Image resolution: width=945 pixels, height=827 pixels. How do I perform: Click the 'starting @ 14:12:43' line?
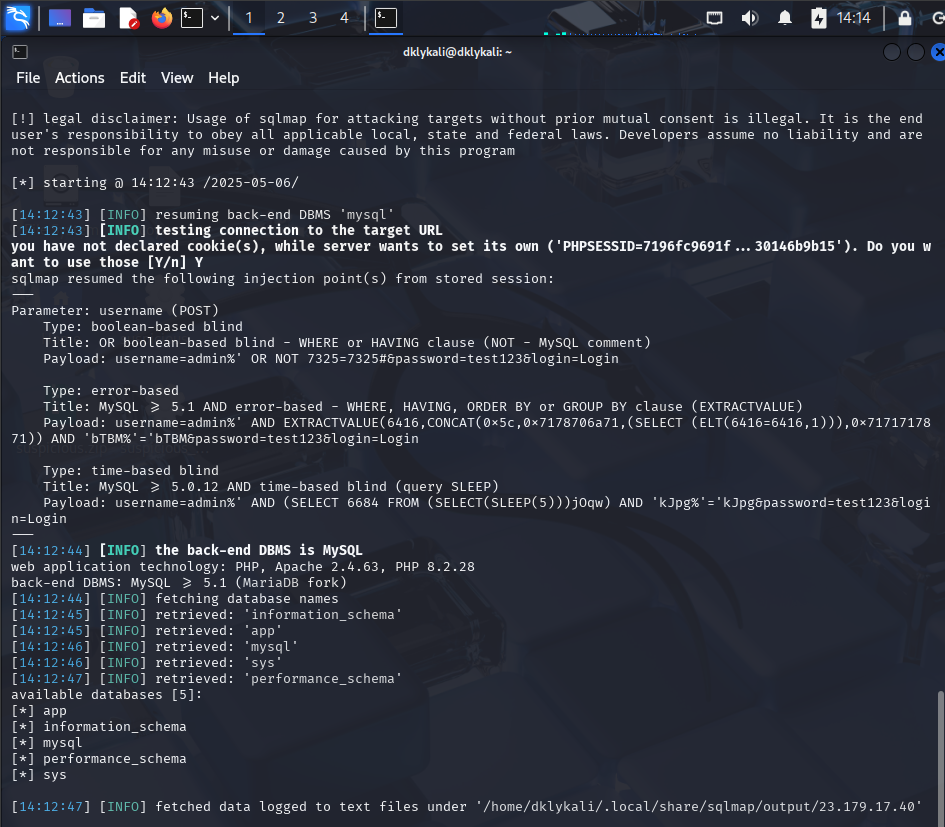click(155, 183)
